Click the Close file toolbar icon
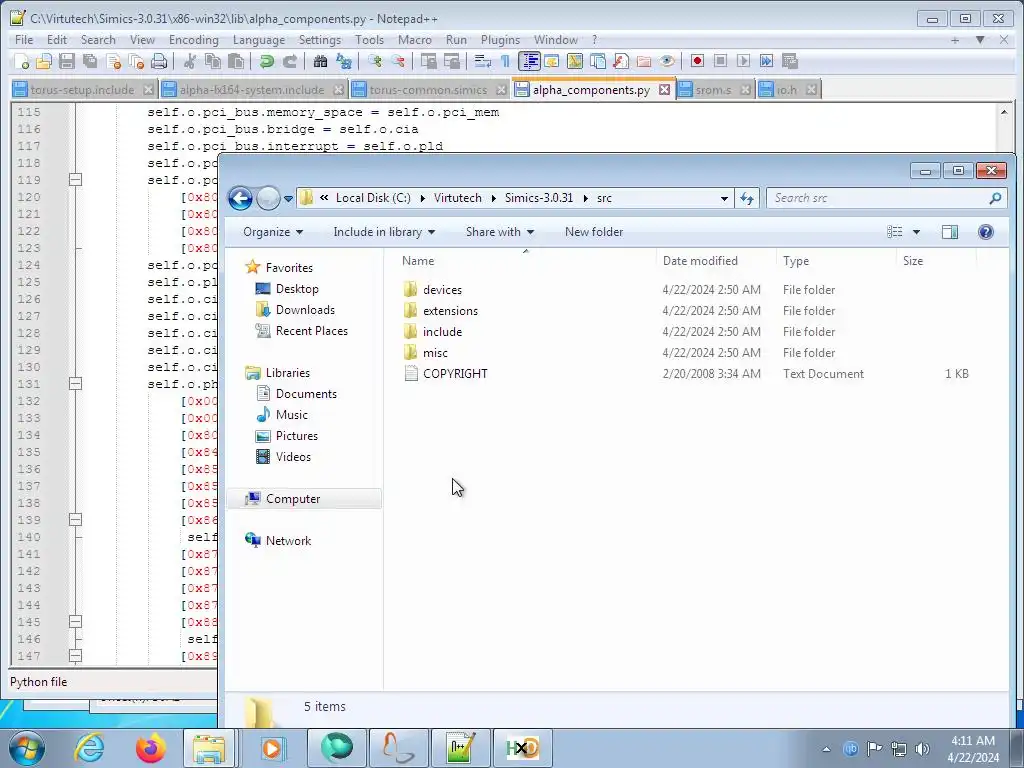 [114, 61]
